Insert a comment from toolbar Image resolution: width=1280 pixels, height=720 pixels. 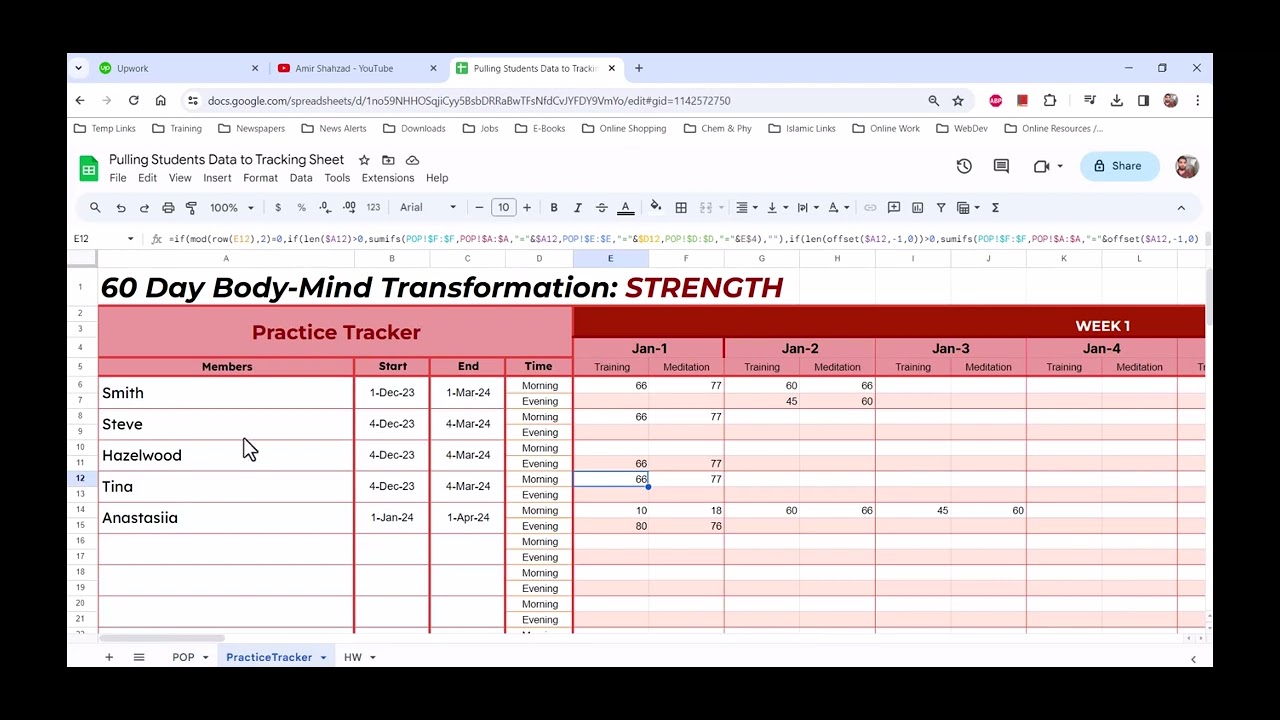pyautogui.click(x=894, y=208)
